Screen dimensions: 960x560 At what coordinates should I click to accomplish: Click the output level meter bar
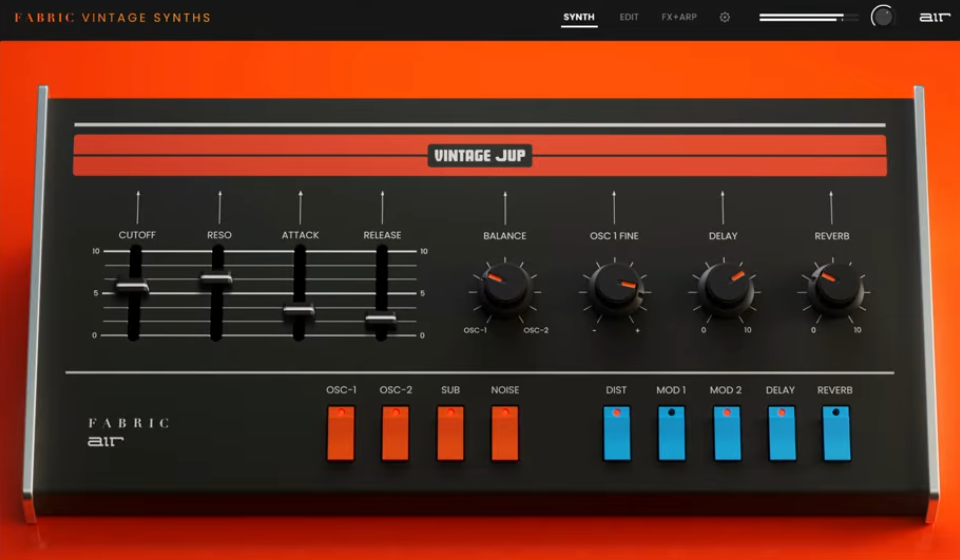809,18
